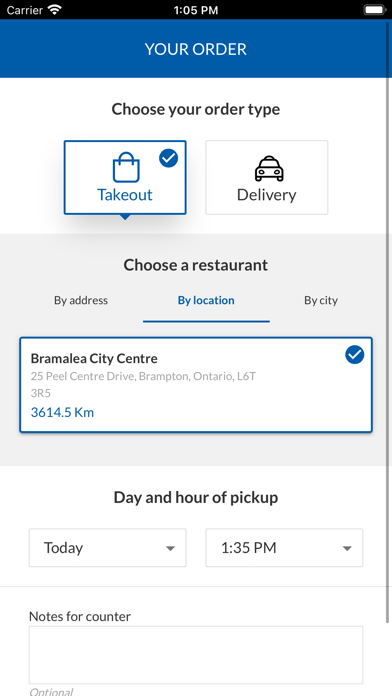Viewport: 392px width, 696px height.
Task: Switch to the By address tab
Action: tap(81, 301)
